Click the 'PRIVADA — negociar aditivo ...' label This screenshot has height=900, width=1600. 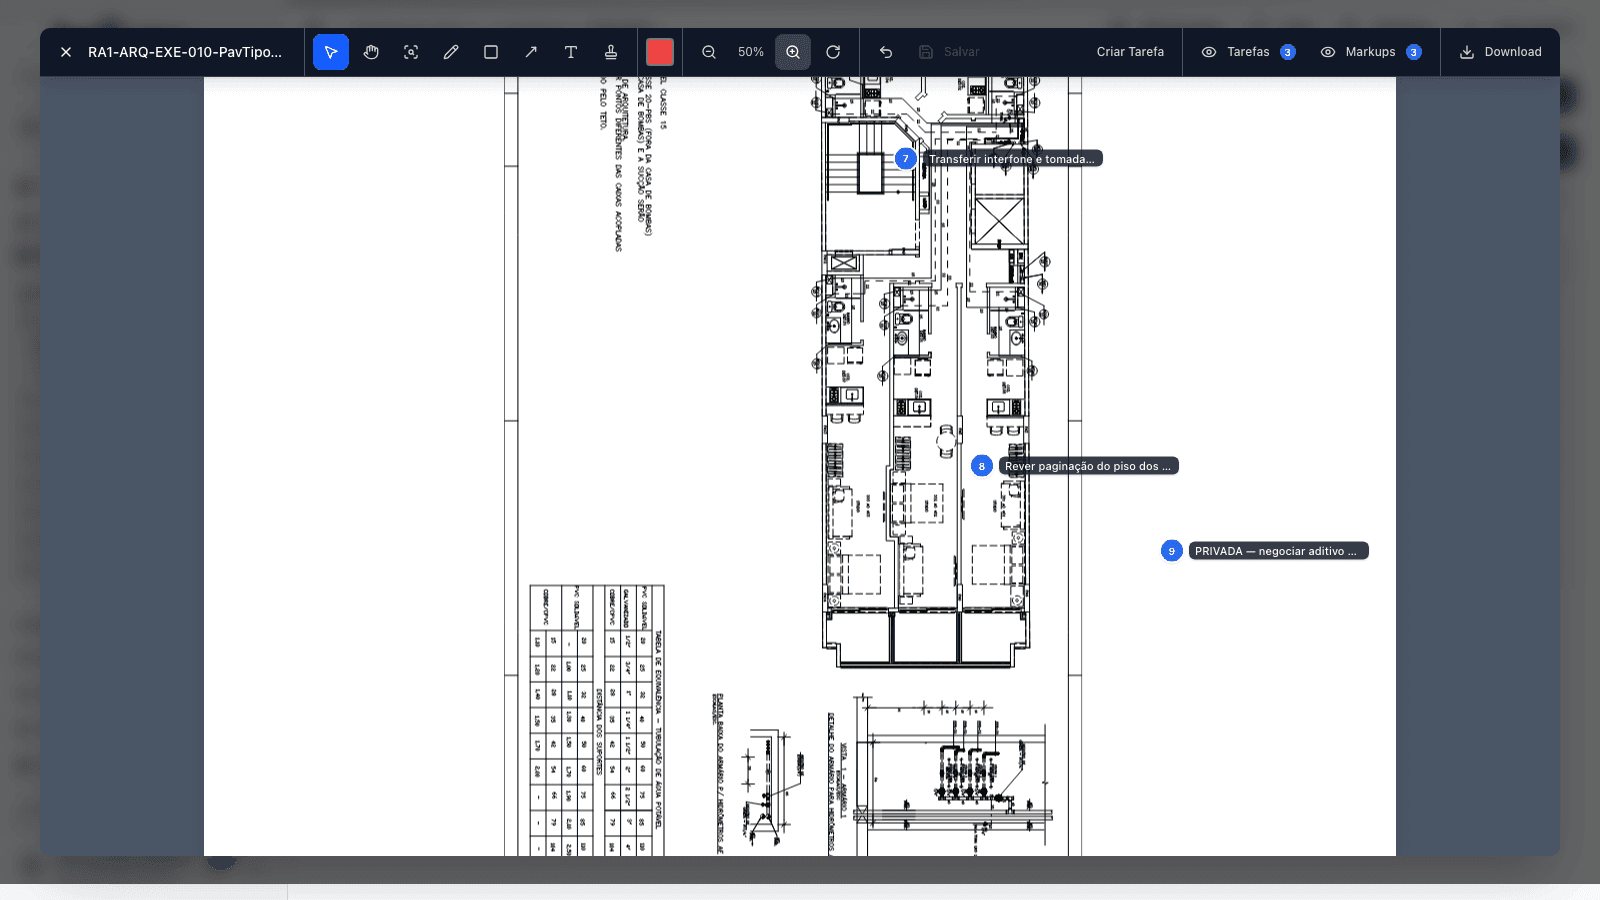tap(1278, 551)
